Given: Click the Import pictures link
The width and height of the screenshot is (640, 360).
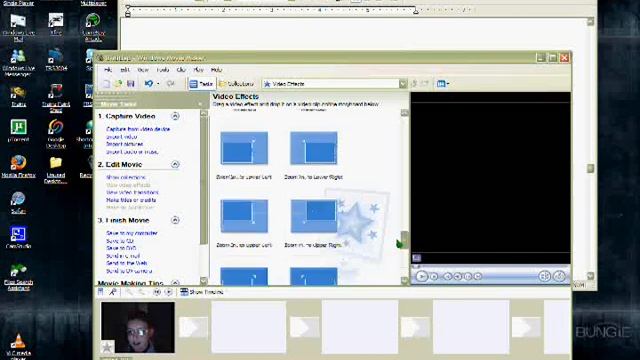Looking at the screenshot, I should click(x=124, y=144).
